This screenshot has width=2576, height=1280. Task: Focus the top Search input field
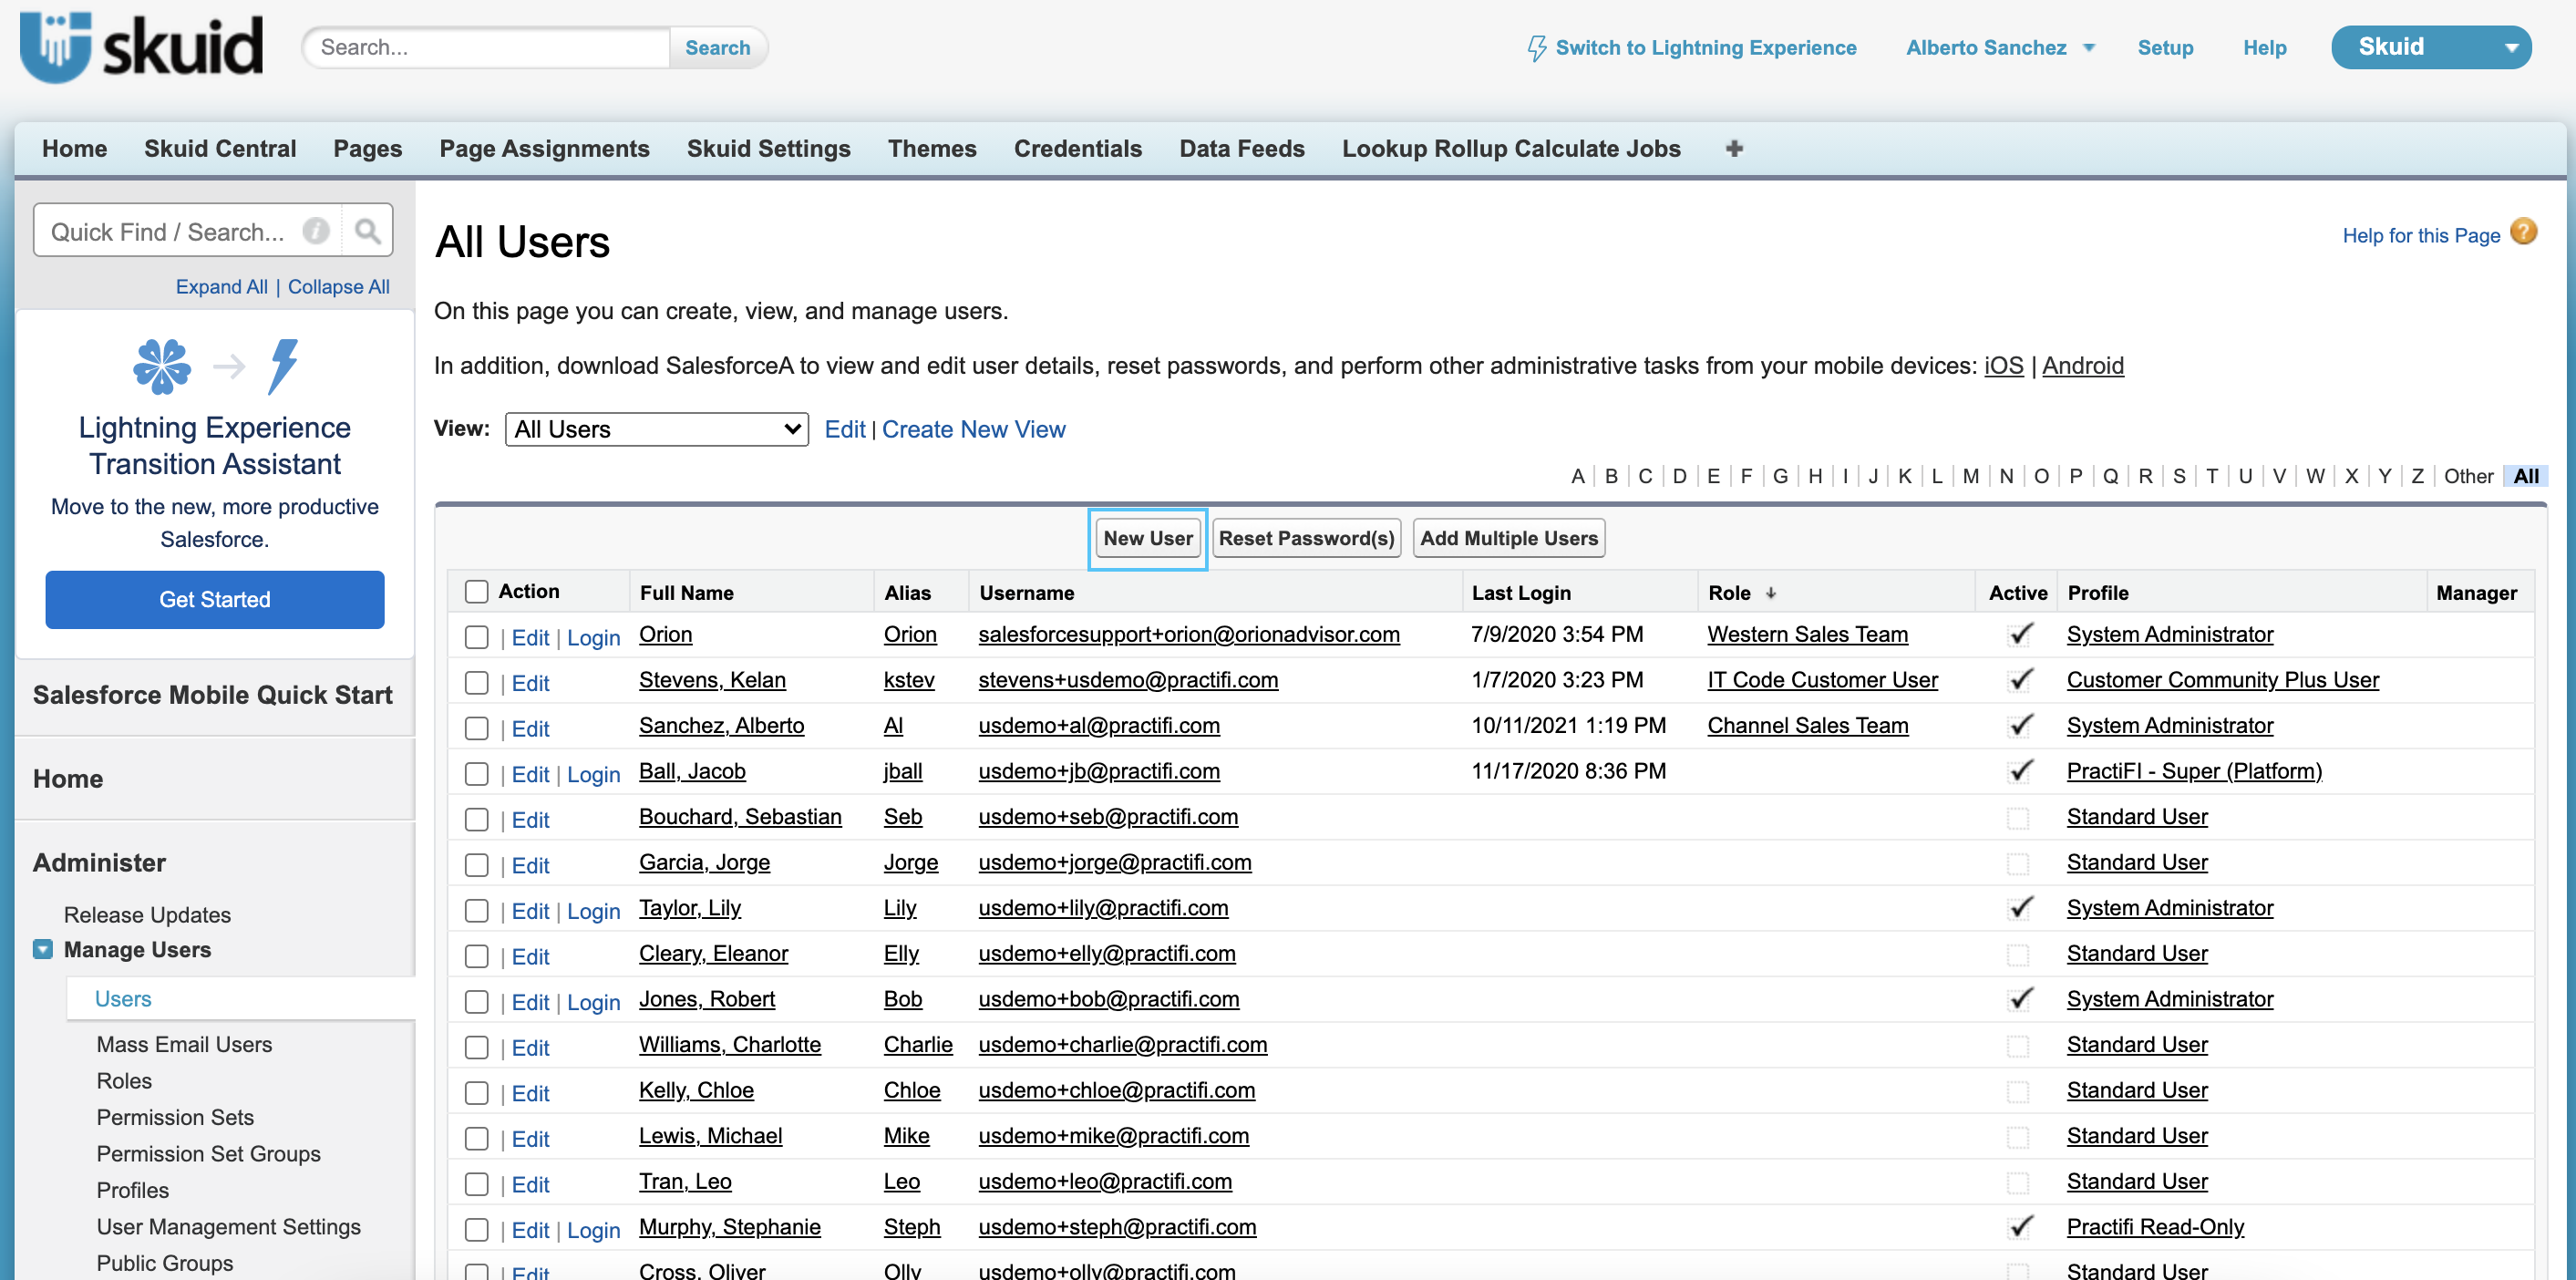coord(487,47)
